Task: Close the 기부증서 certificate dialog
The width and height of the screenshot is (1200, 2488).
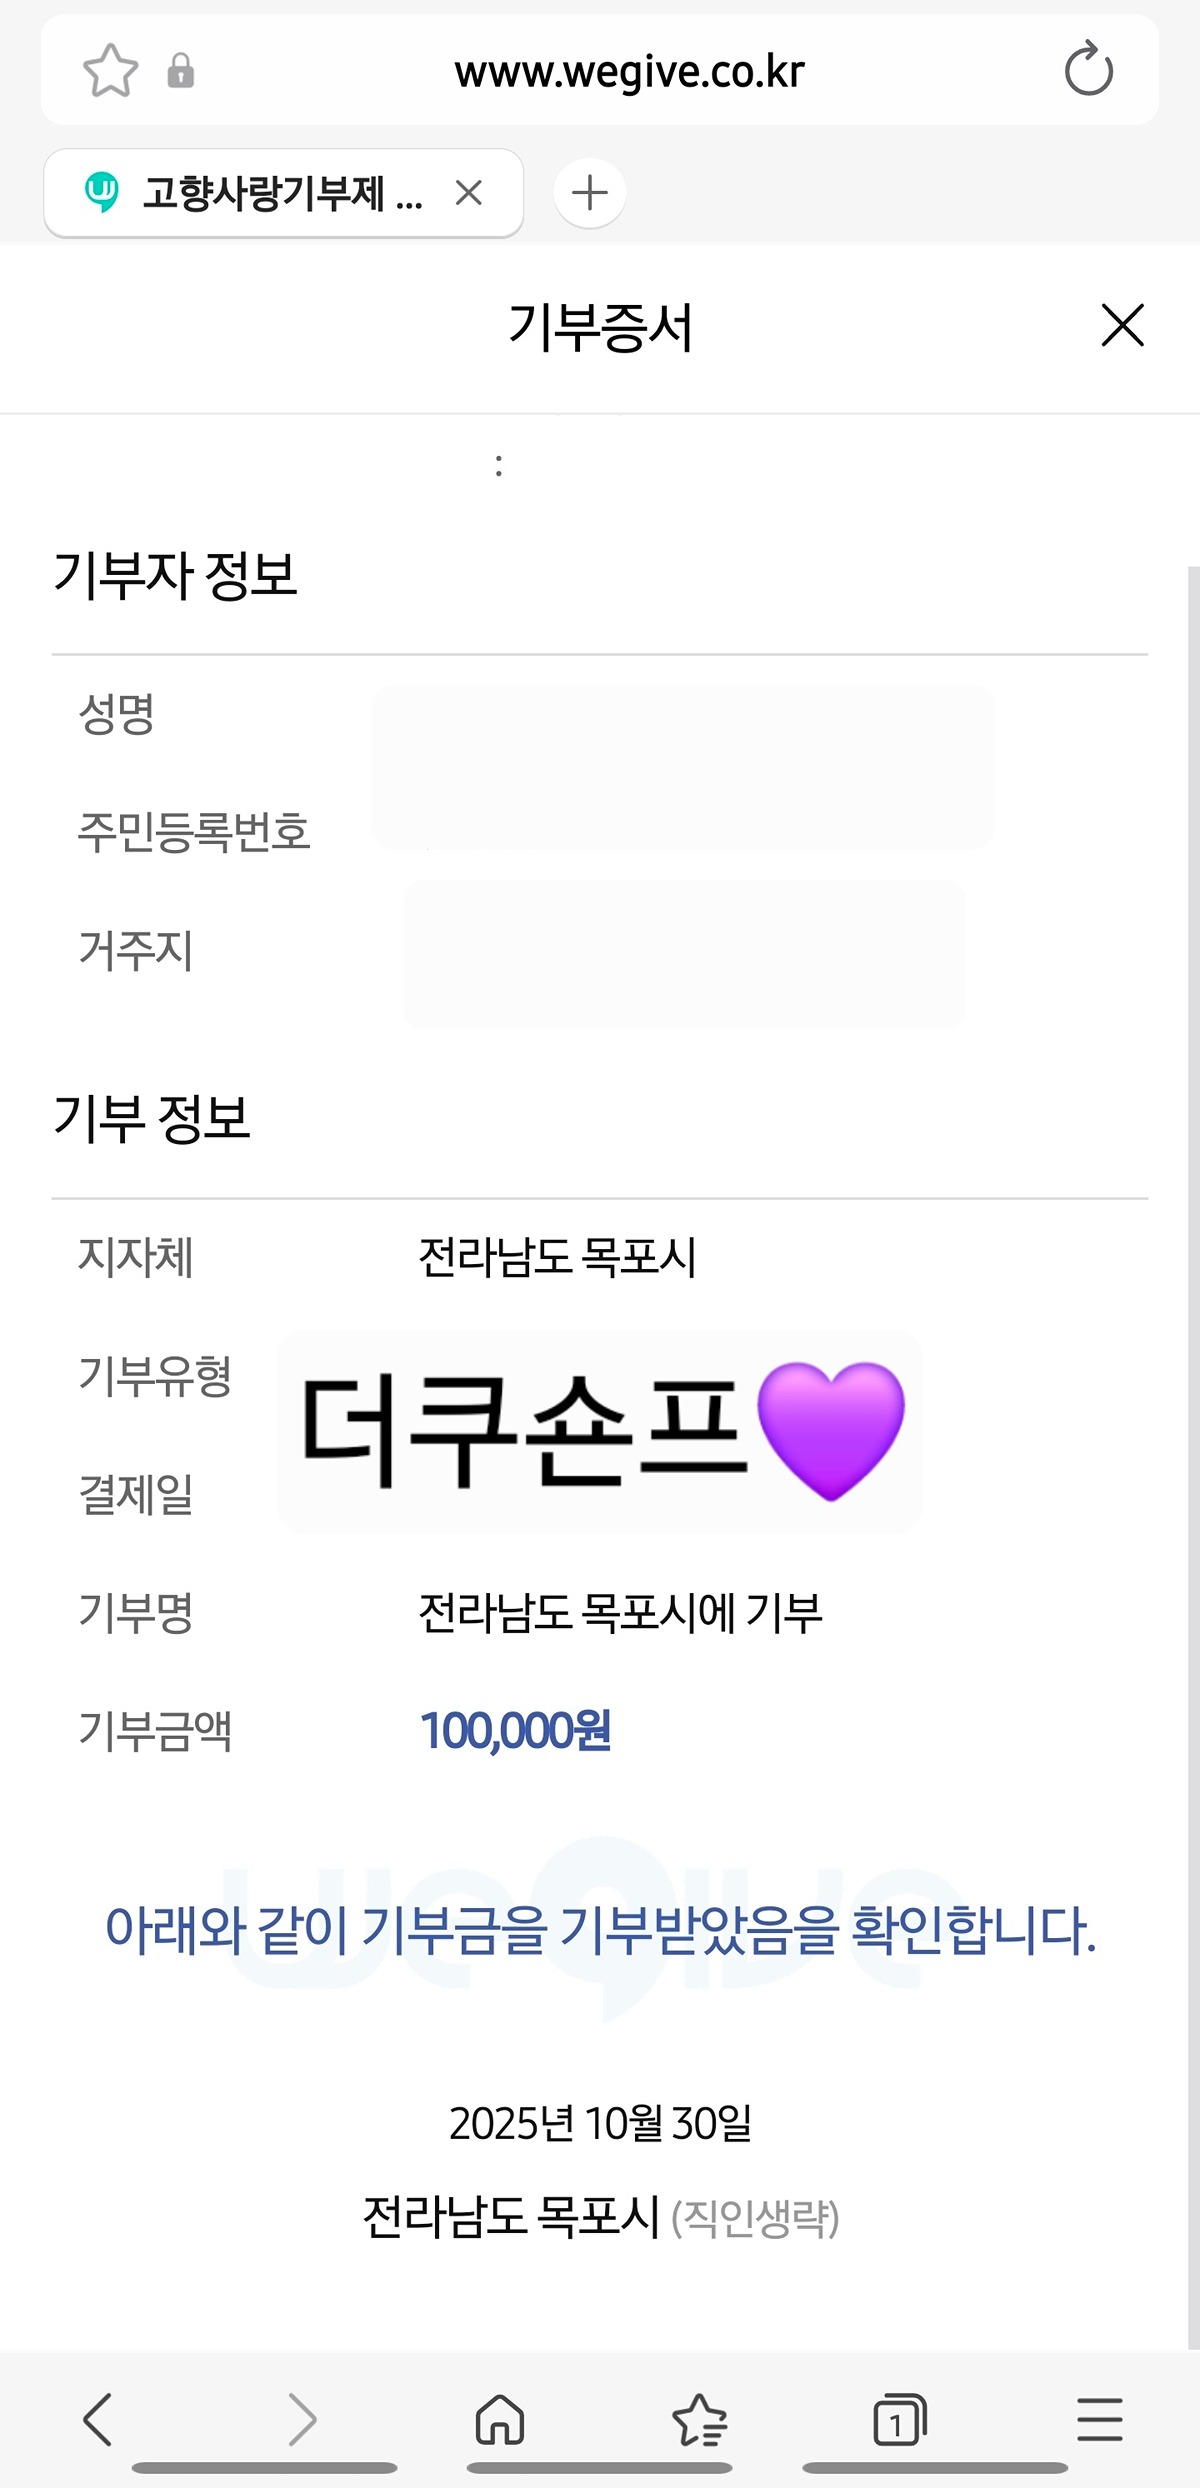Action: point(1122,326)
